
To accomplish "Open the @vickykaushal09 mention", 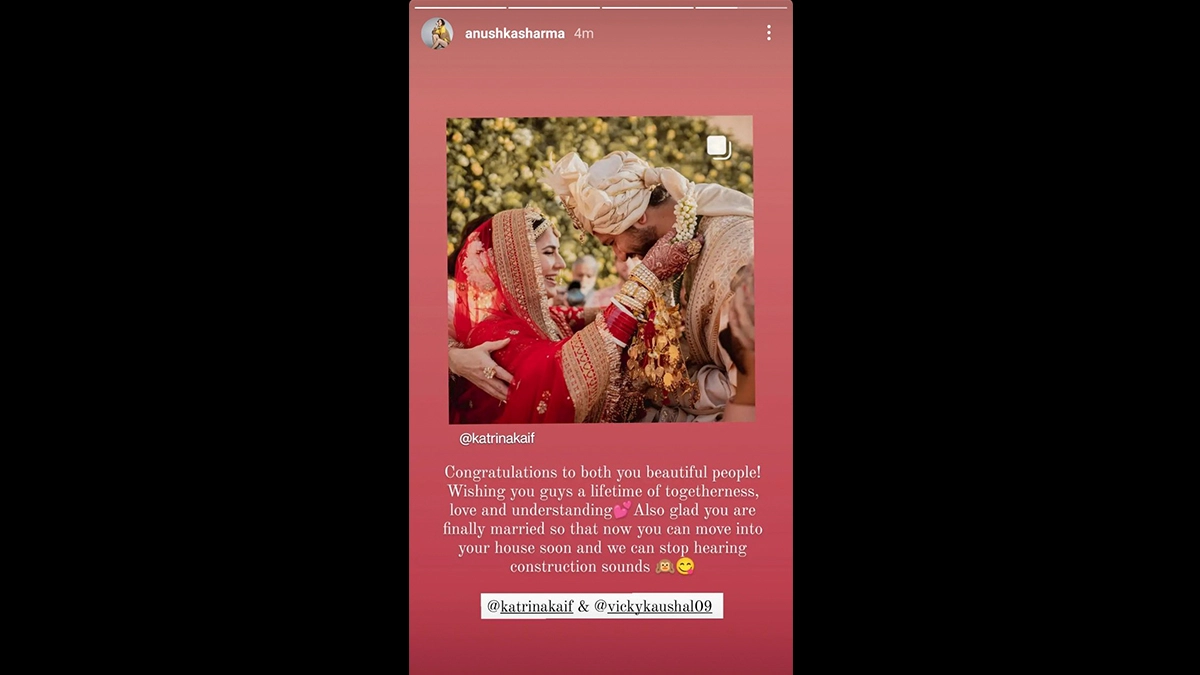I will point(653,606).
